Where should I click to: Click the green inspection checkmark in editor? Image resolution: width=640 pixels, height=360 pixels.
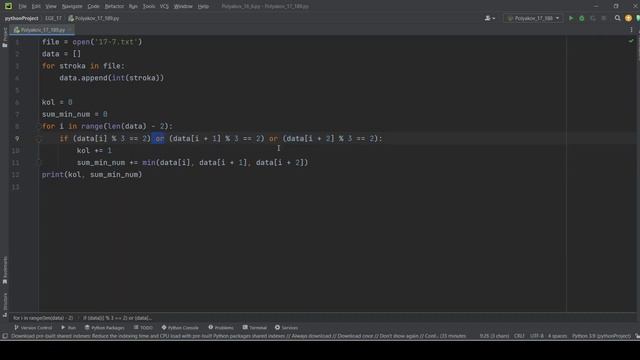coord(631,41)
